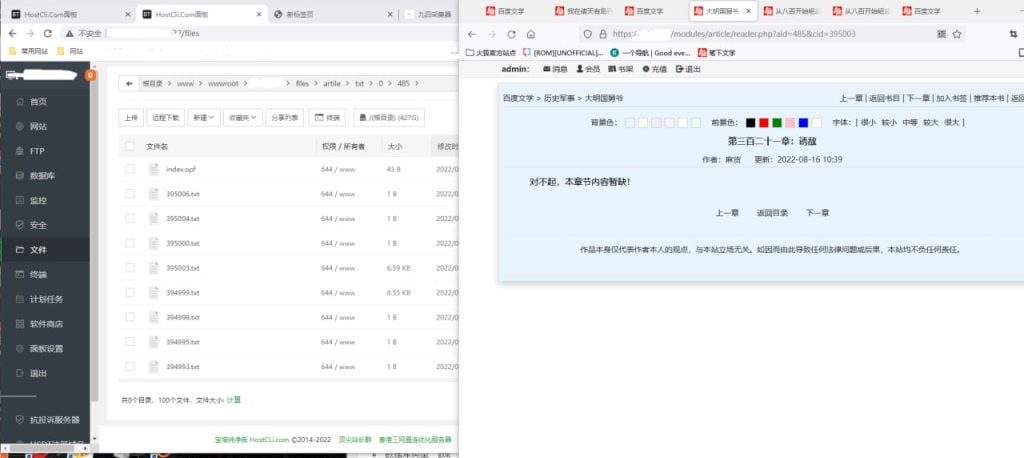Viewport: 1024px width, 458px height.
Task: Open 安全 shield icon in sidebar
Action: click(x=20, y=225)
